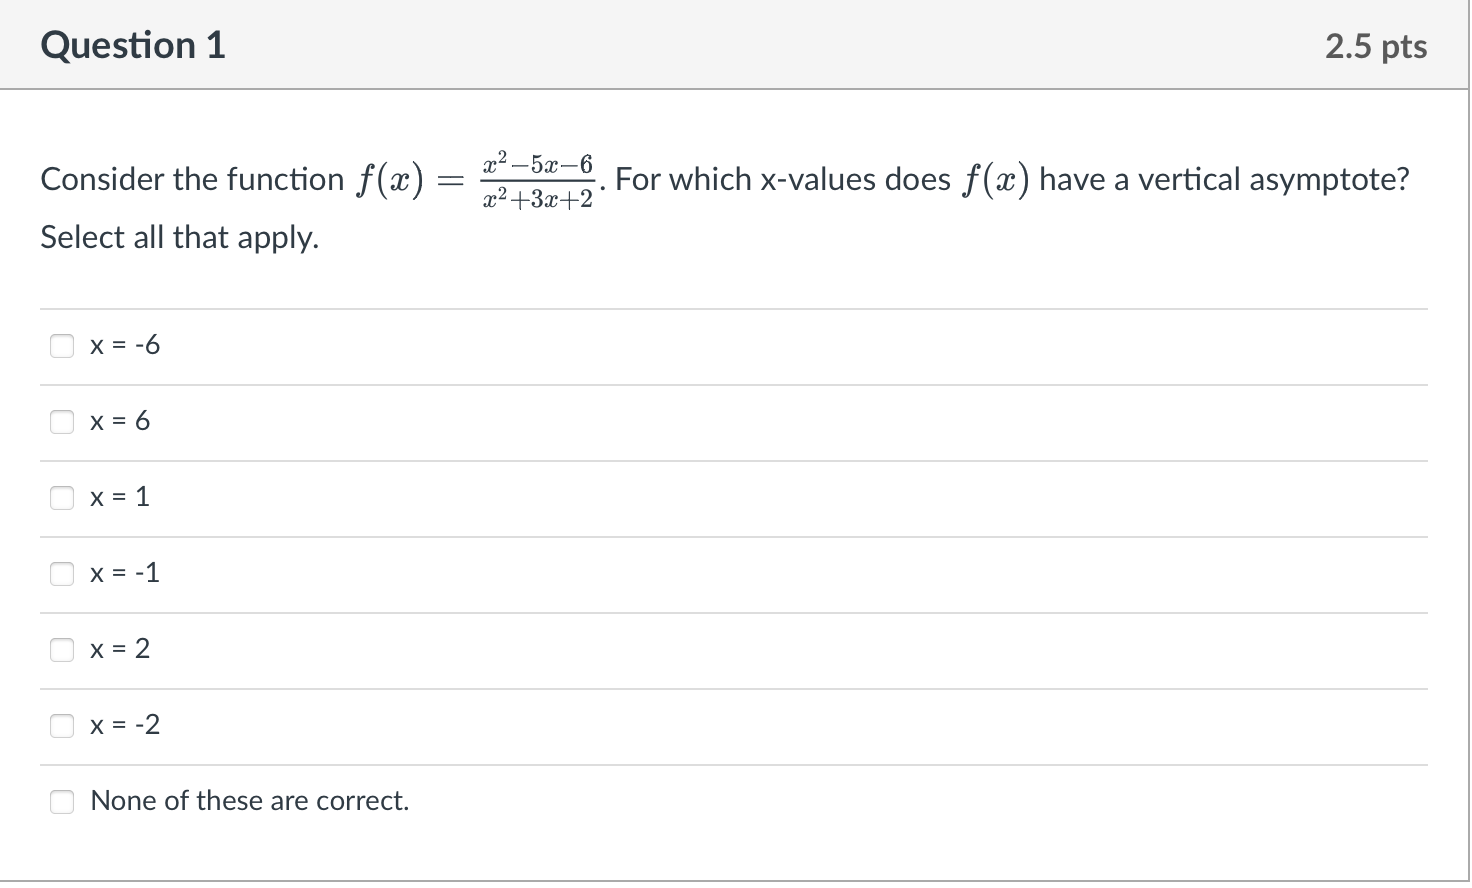Viewport: 1472px width, 888px height.
Task: Select the x = -6 answer label
Action: (124, 346)
